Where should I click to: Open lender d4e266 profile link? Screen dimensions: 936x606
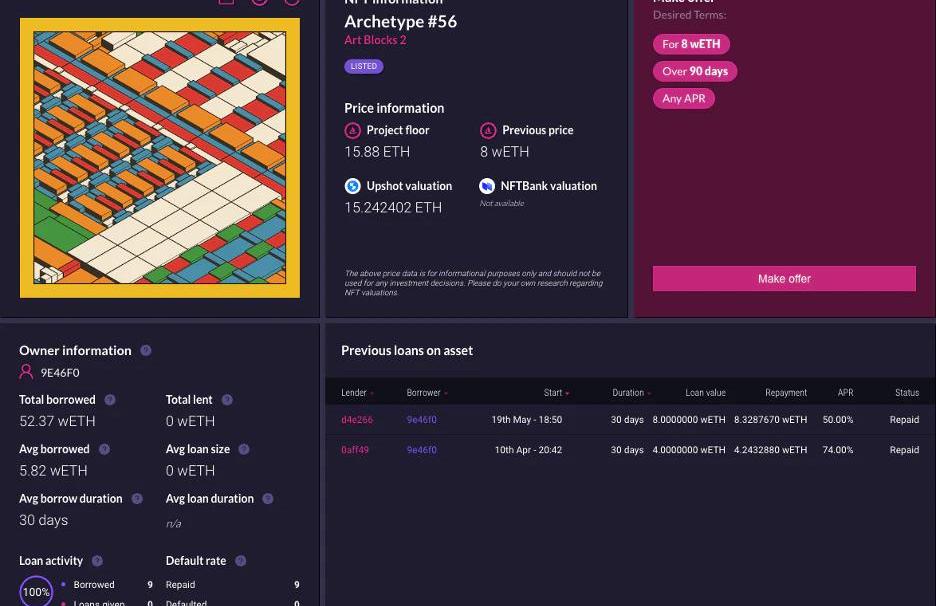pyautogui.click(x=357, y=420)
